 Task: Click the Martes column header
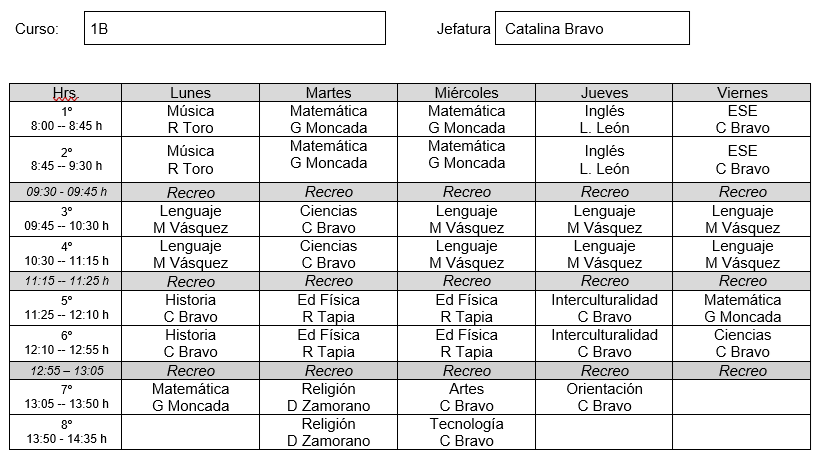[328, 93]
